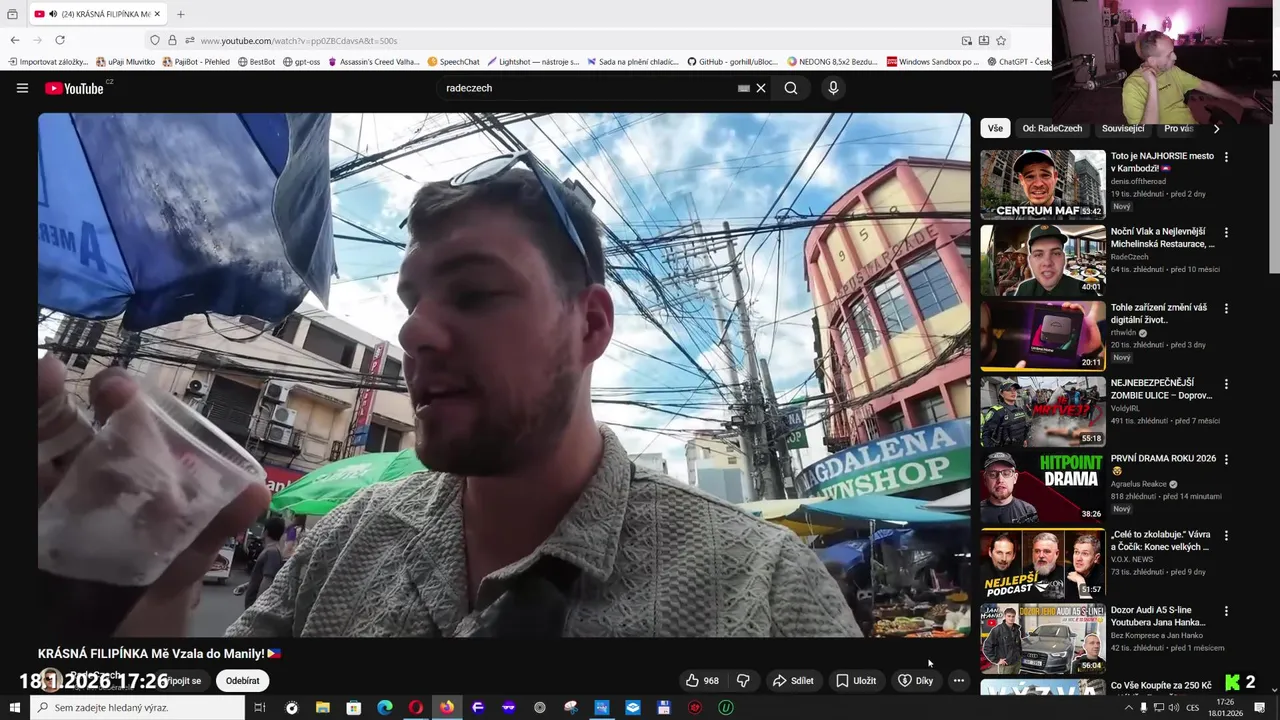Open options for 'Noční Vlak a Nejlevnější' video
Viewport: 1280px width, 720px height.
1226,232
